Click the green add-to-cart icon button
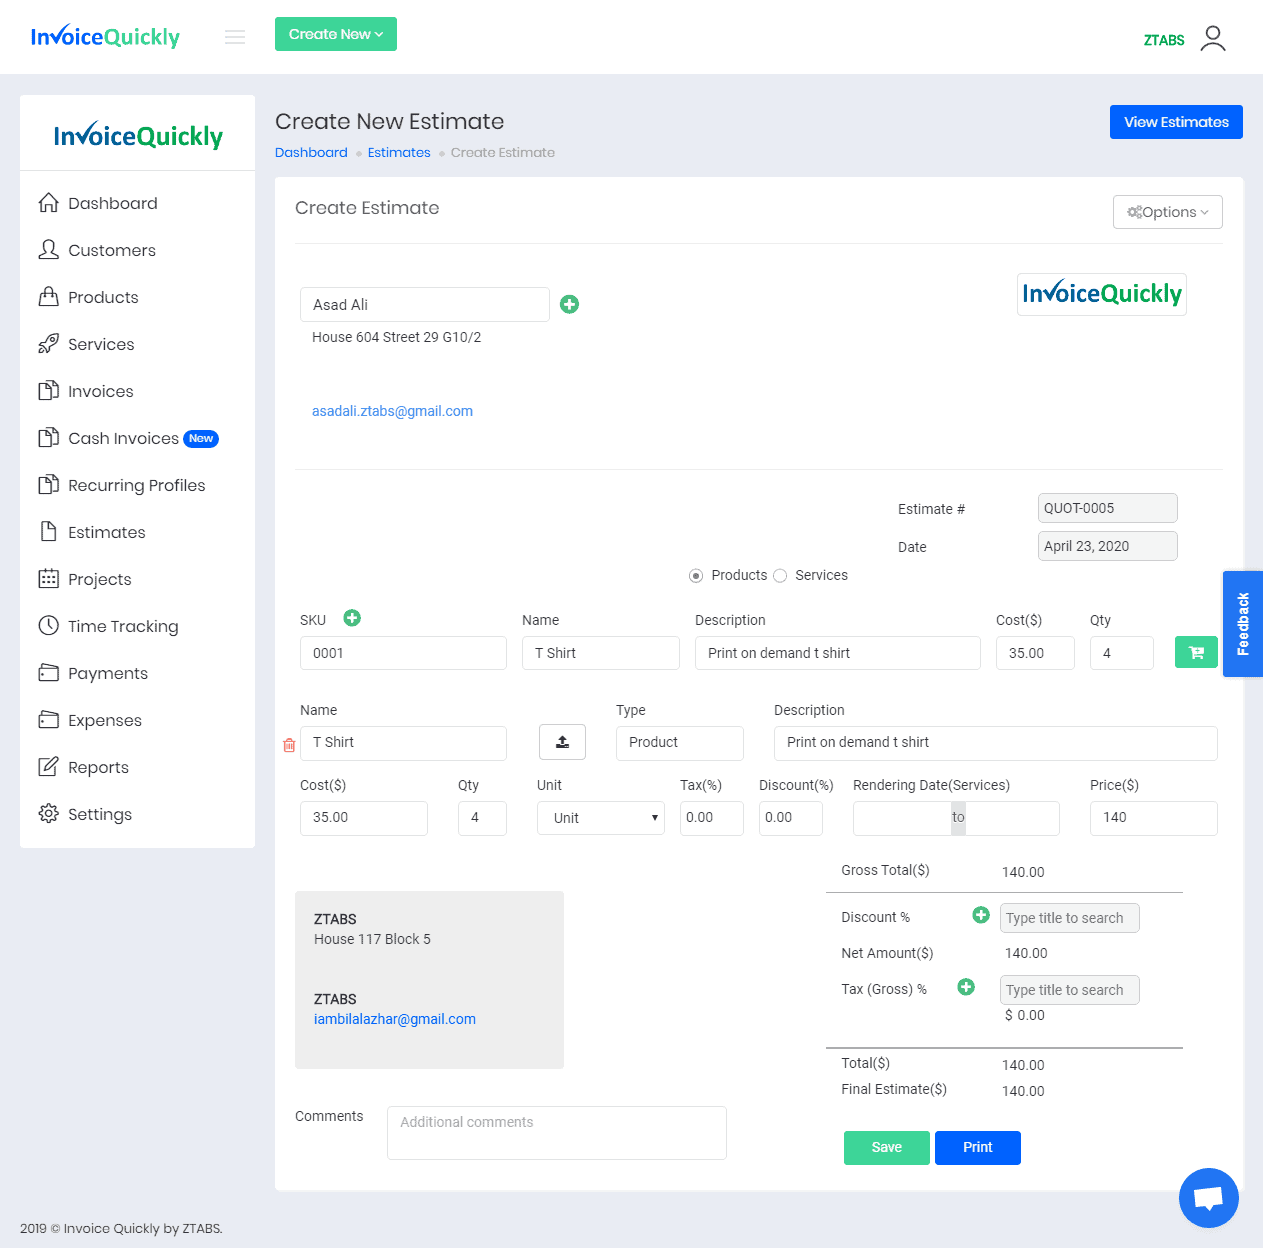This screenshot has height=1248, width=1263. pos(1195,653)
